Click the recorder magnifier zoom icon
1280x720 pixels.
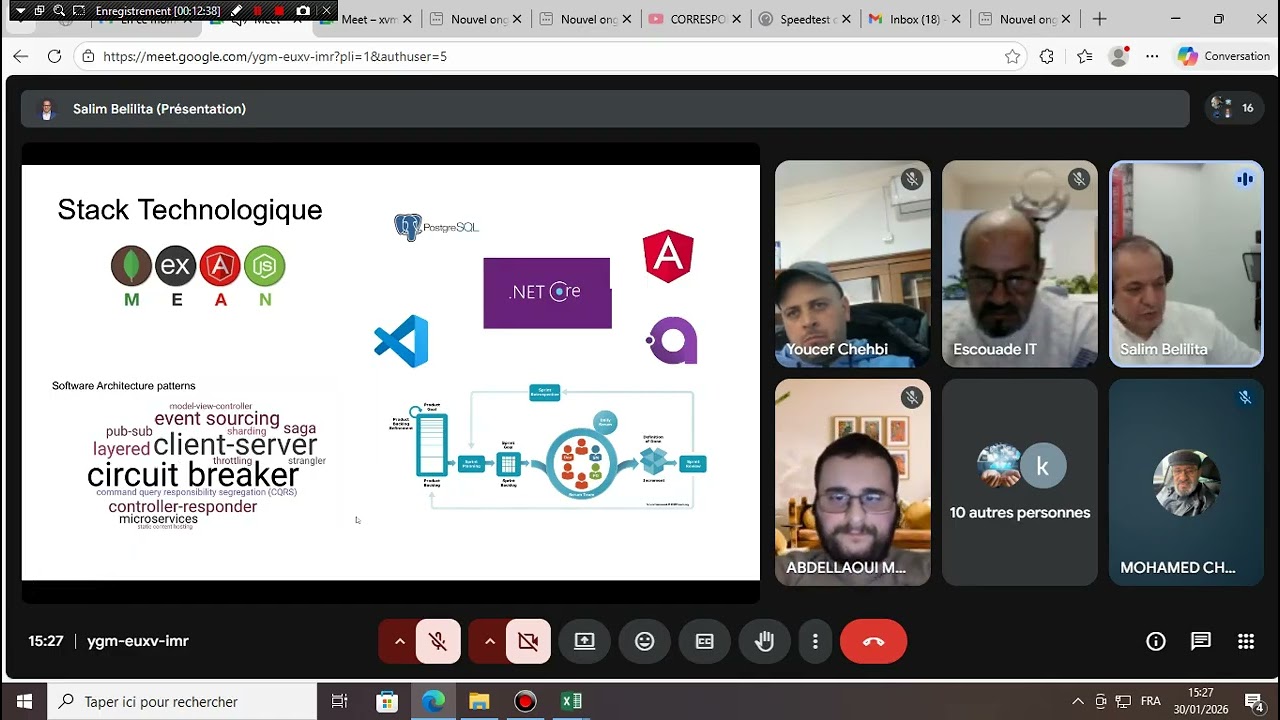pyautogui.click(x=59, y=11)
